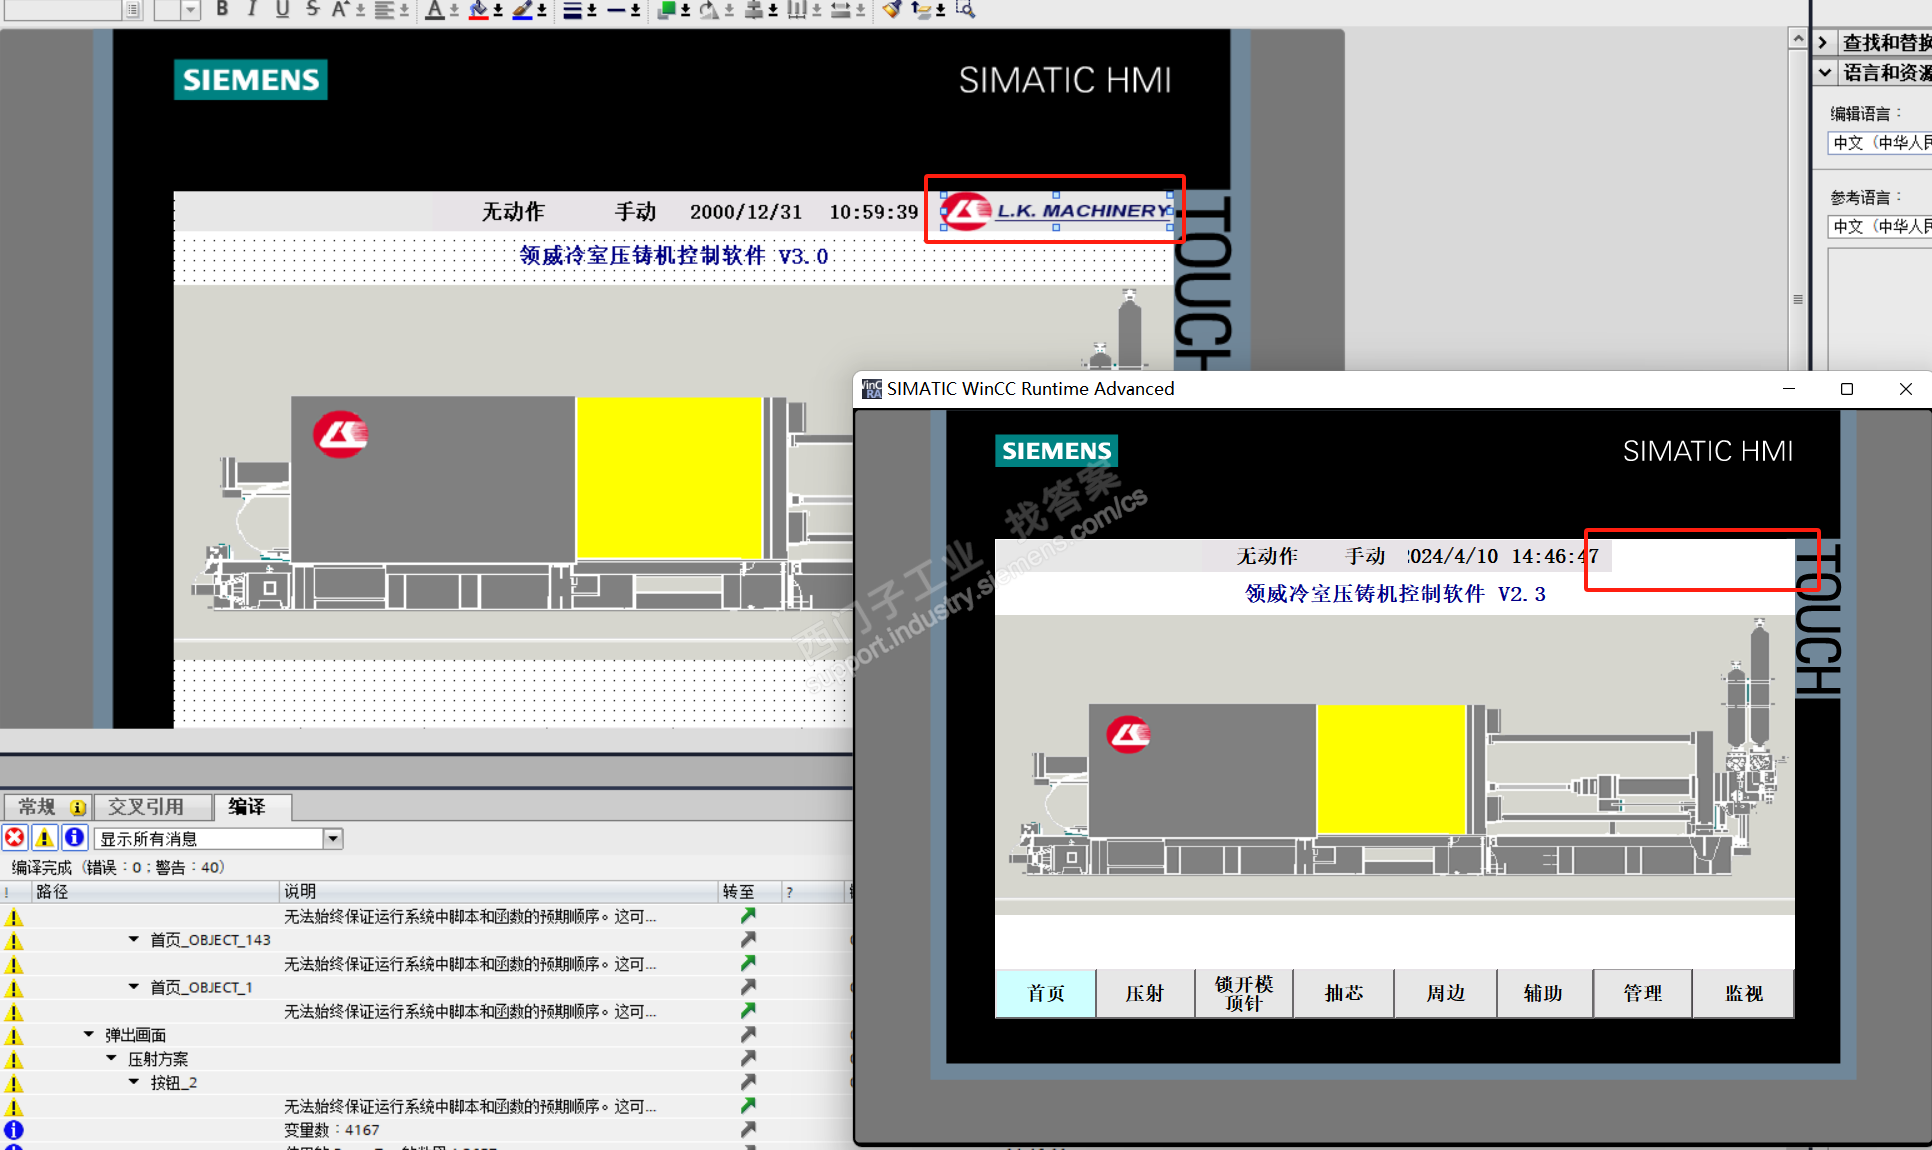This screenshot has height=1150, width=1932.
Task: Toggle the error messages filter
Action: point(15,838)
